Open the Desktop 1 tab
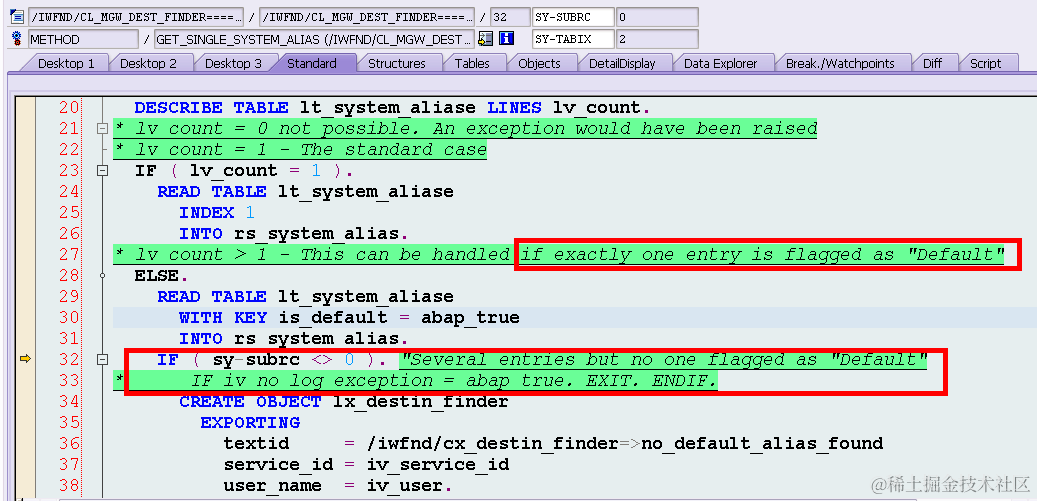The height and width of the screenshot is (501, 1037). (x=66, y=63)
